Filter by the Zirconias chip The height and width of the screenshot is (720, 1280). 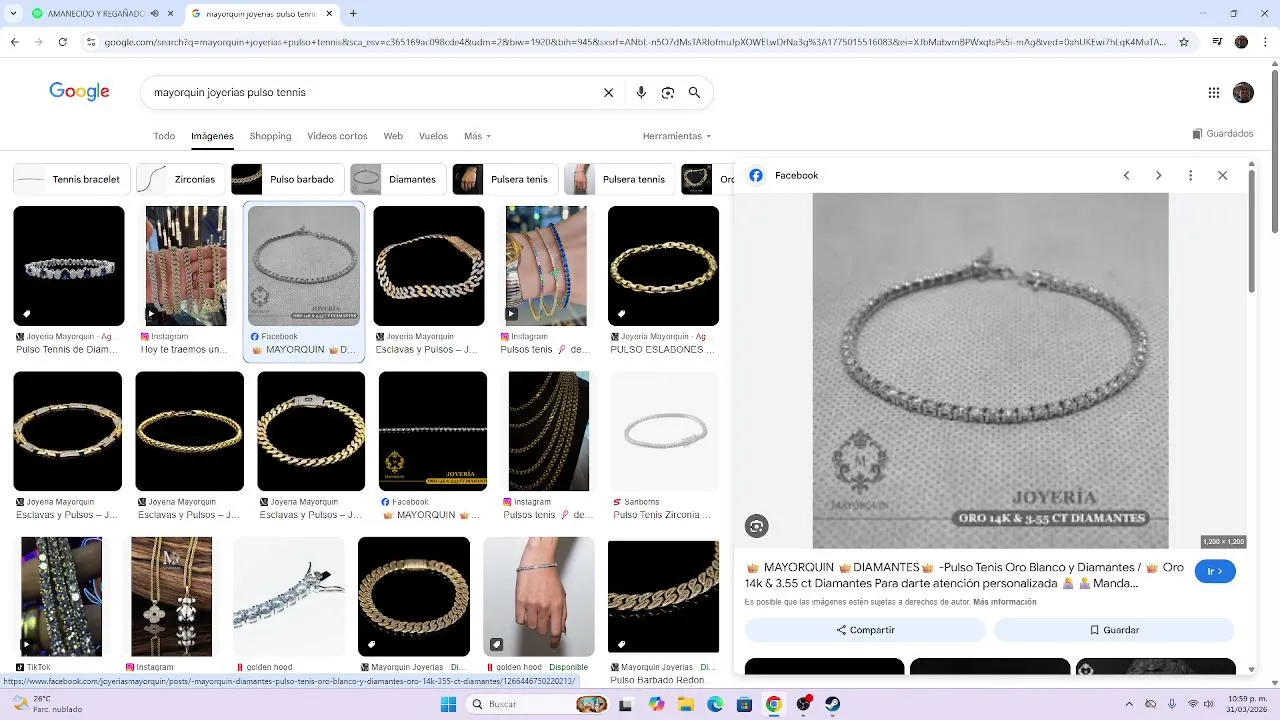(180, 179)
